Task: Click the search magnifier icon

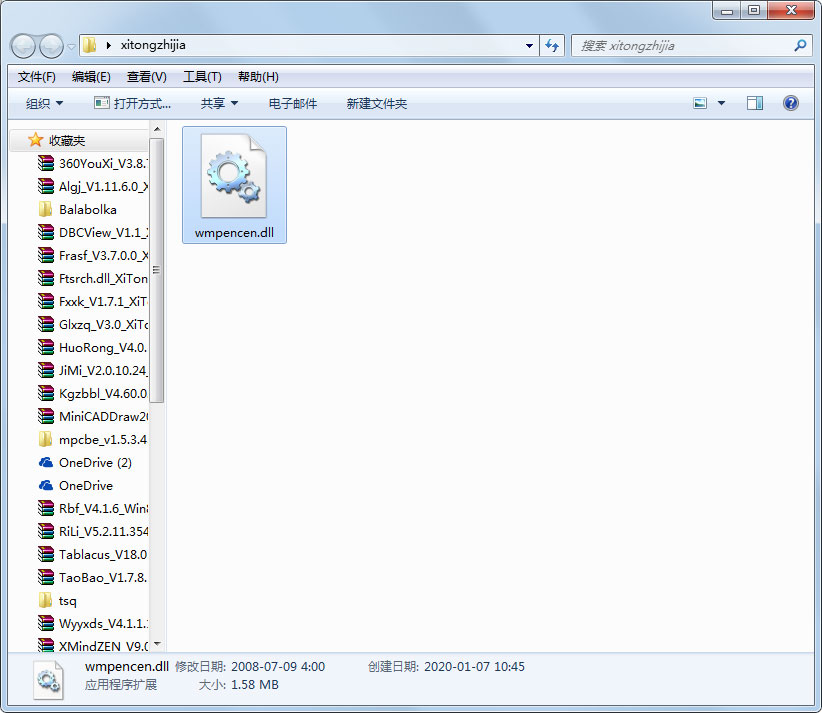Action: (x=800, y=45)
